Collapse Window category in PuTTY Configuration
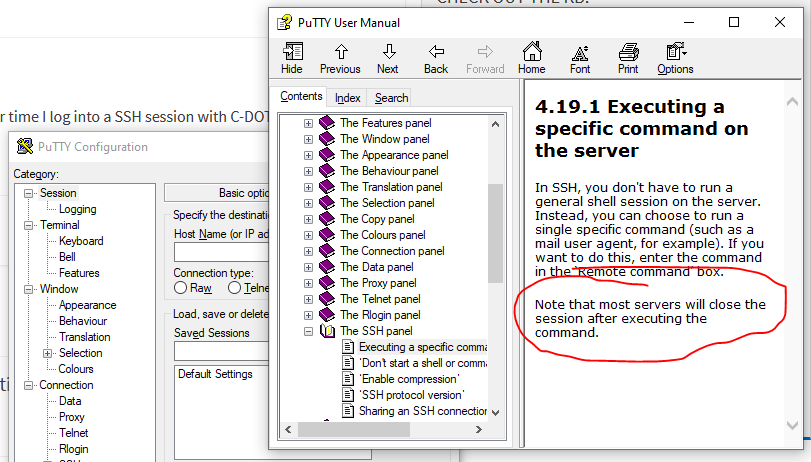This screenshot has height=462, width=811. tap(28, 290)
